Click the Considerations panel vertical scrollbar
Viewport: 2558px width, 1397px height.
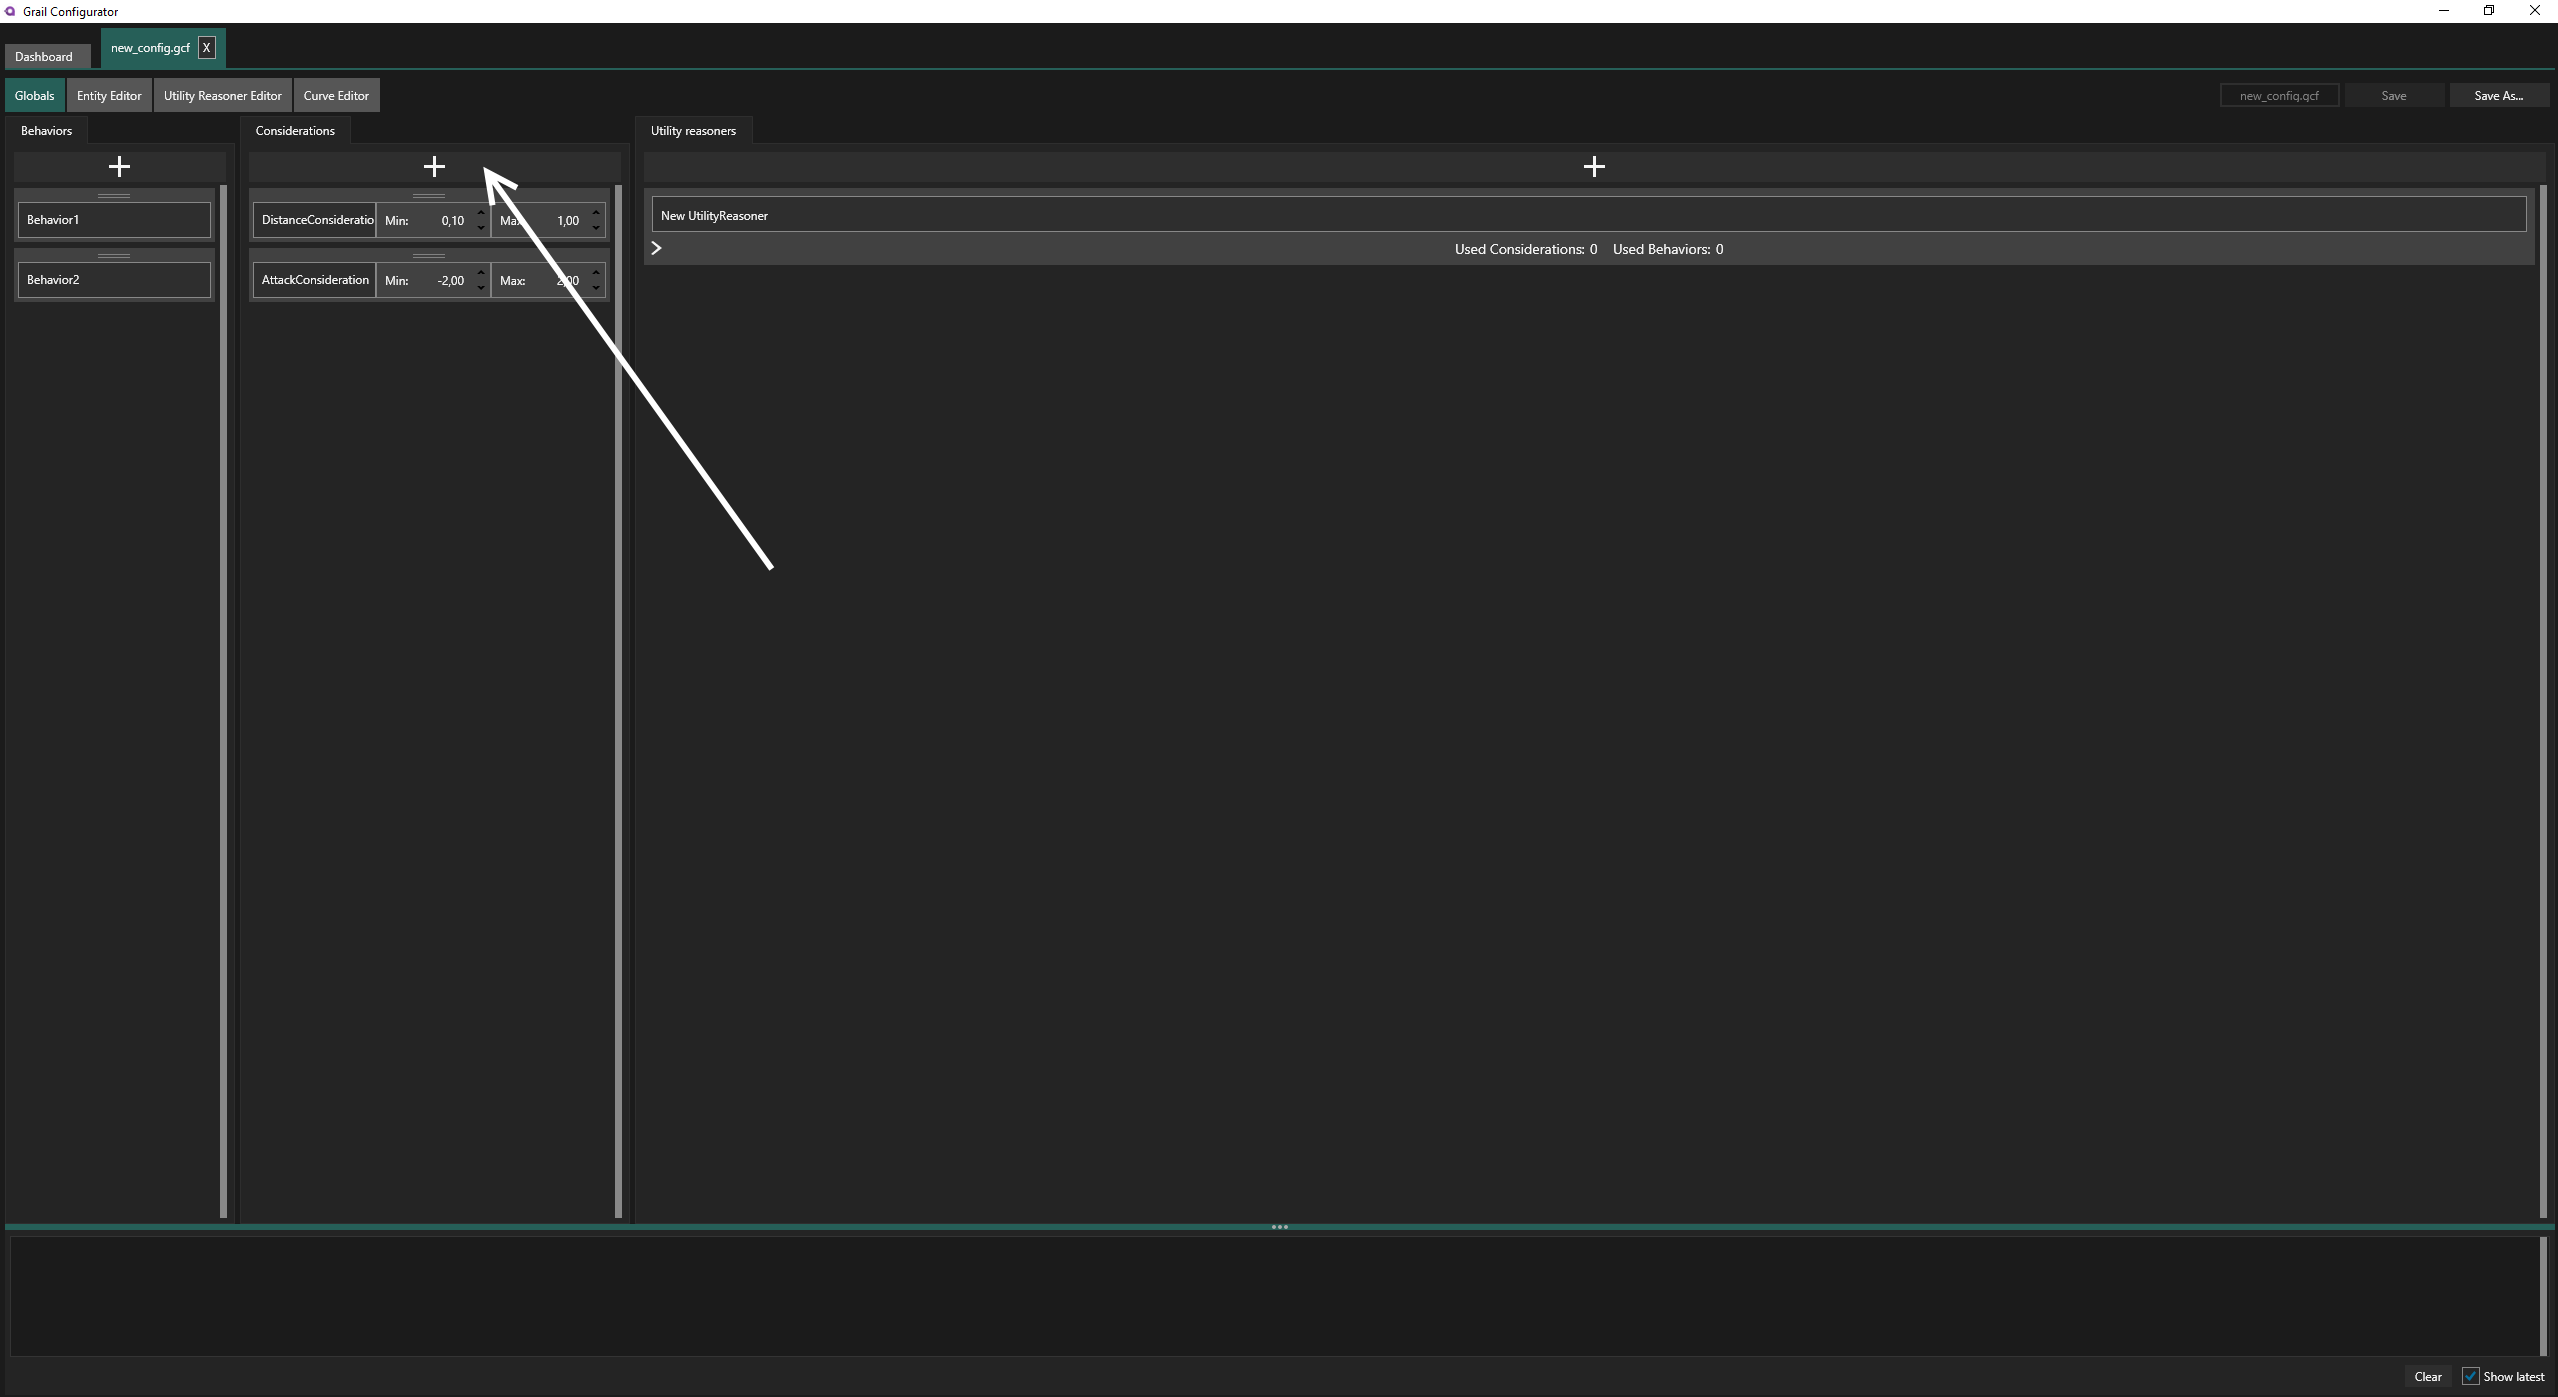618,701
